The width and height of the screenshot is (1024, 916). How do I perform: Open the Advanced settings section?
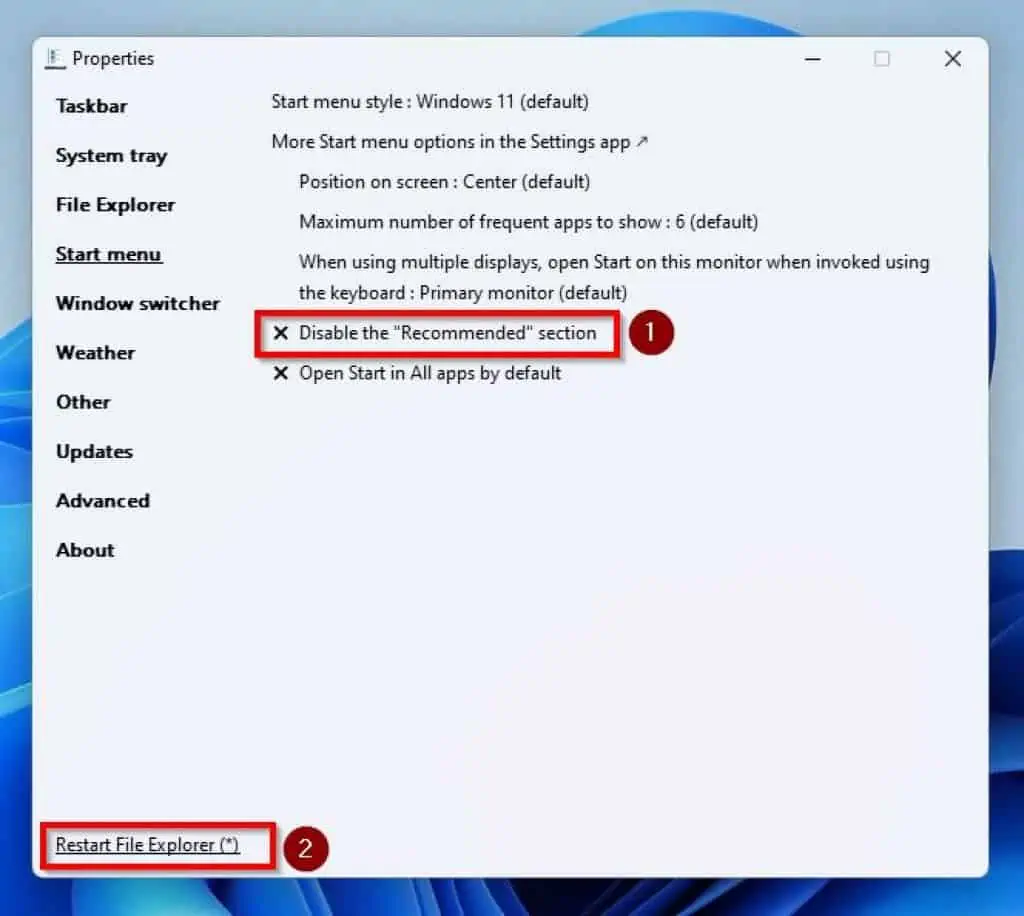tap(102, 500)
